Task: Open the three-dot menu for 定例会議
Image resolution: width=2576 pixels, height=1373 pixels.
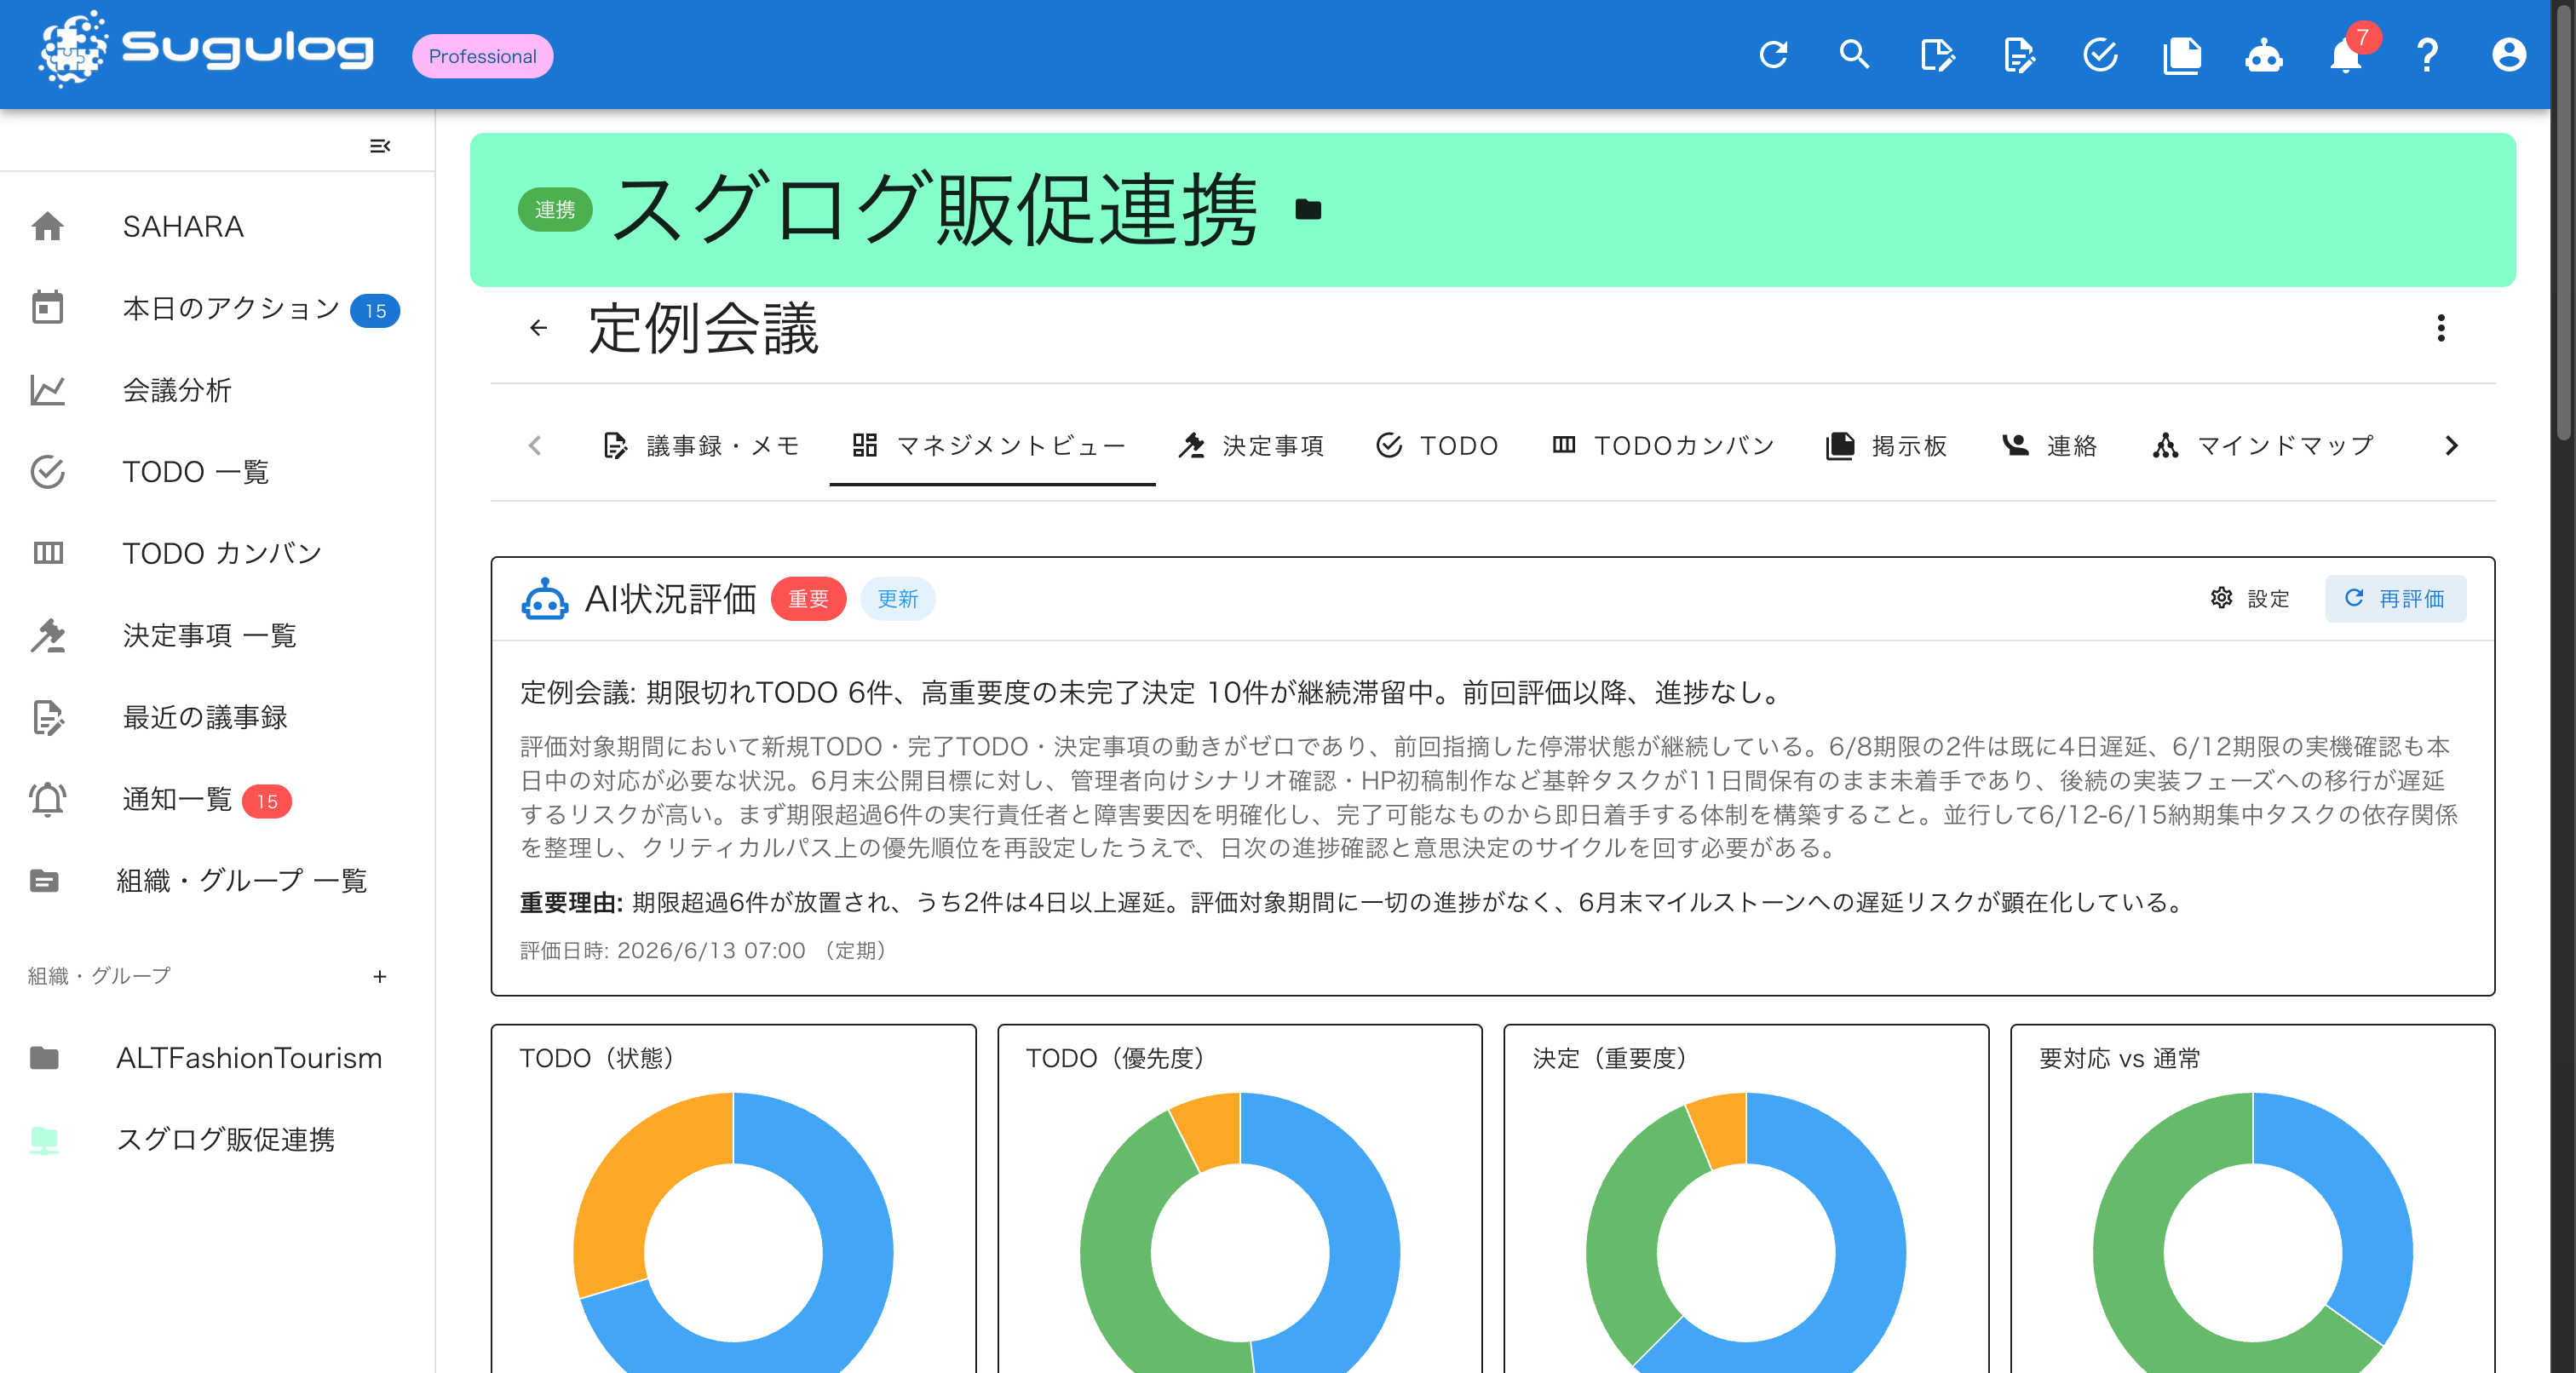Action: (x=2441, y=328)
